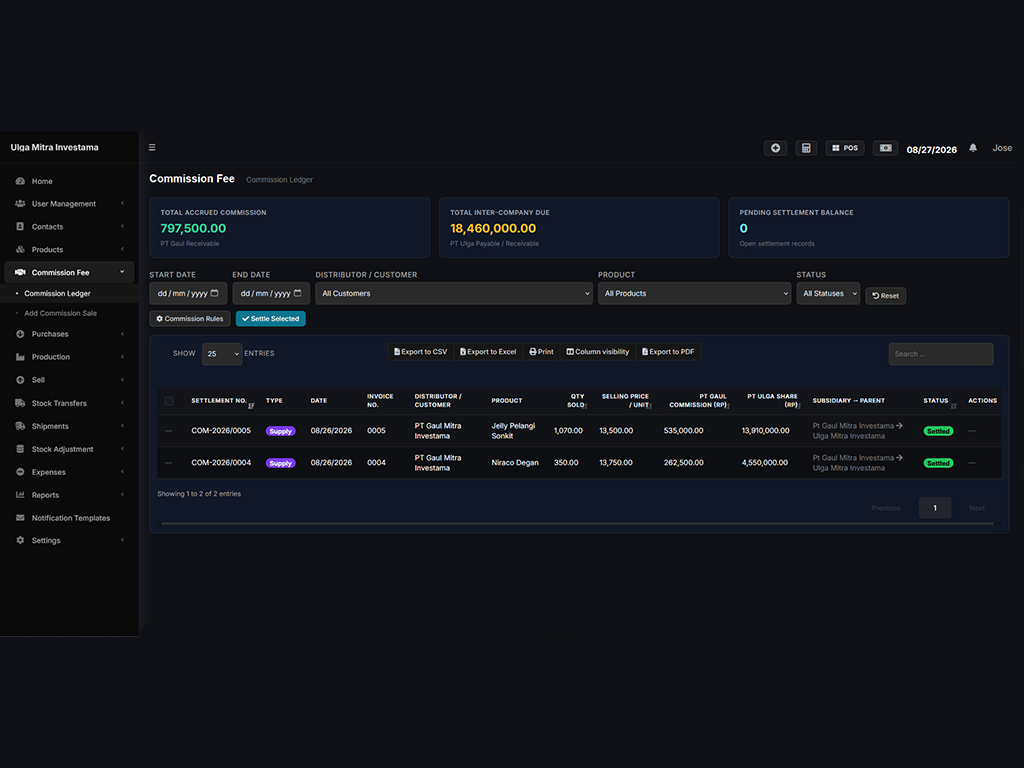The height and width of the screenshot is (768, 1024).
Task: Click the Settled badge for COM-2026/0004
Action: point(938,463)
